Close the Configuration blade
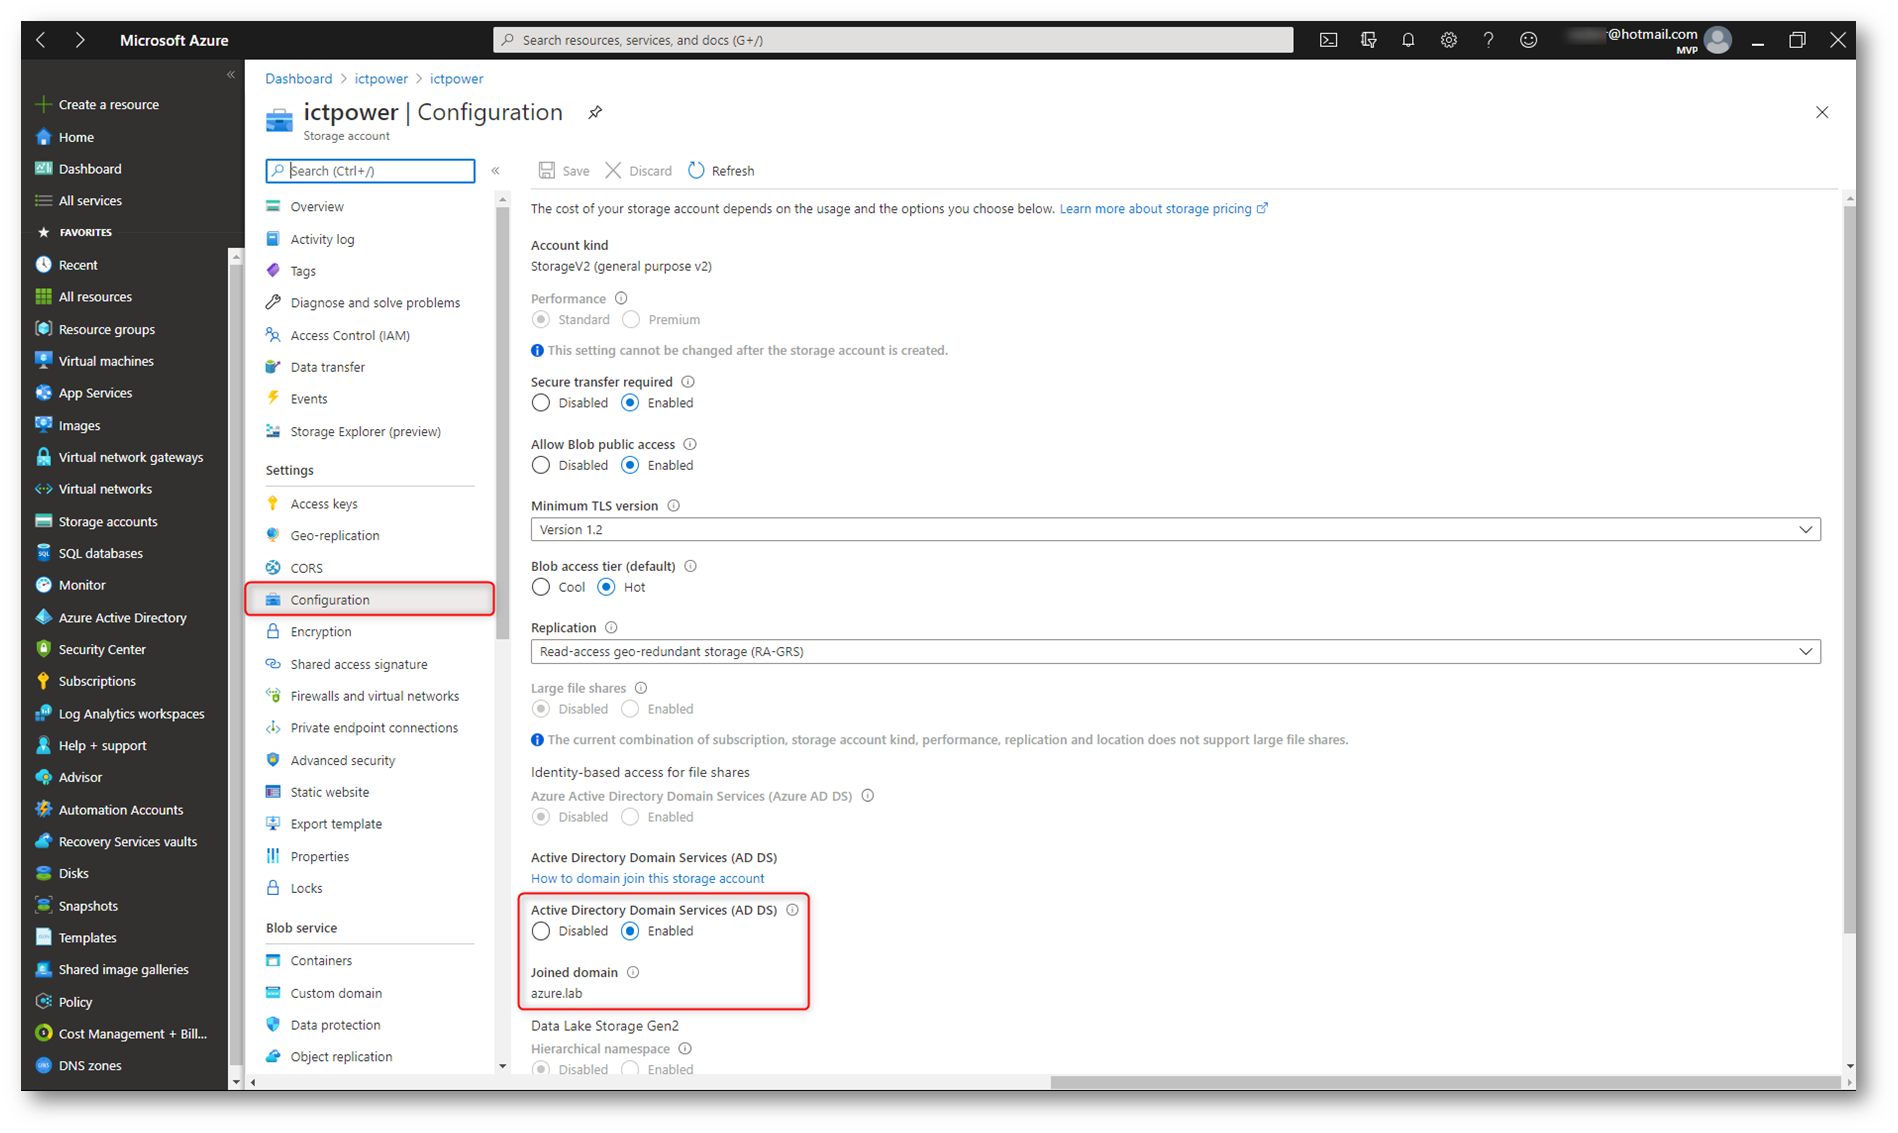 coord(1822,112)
